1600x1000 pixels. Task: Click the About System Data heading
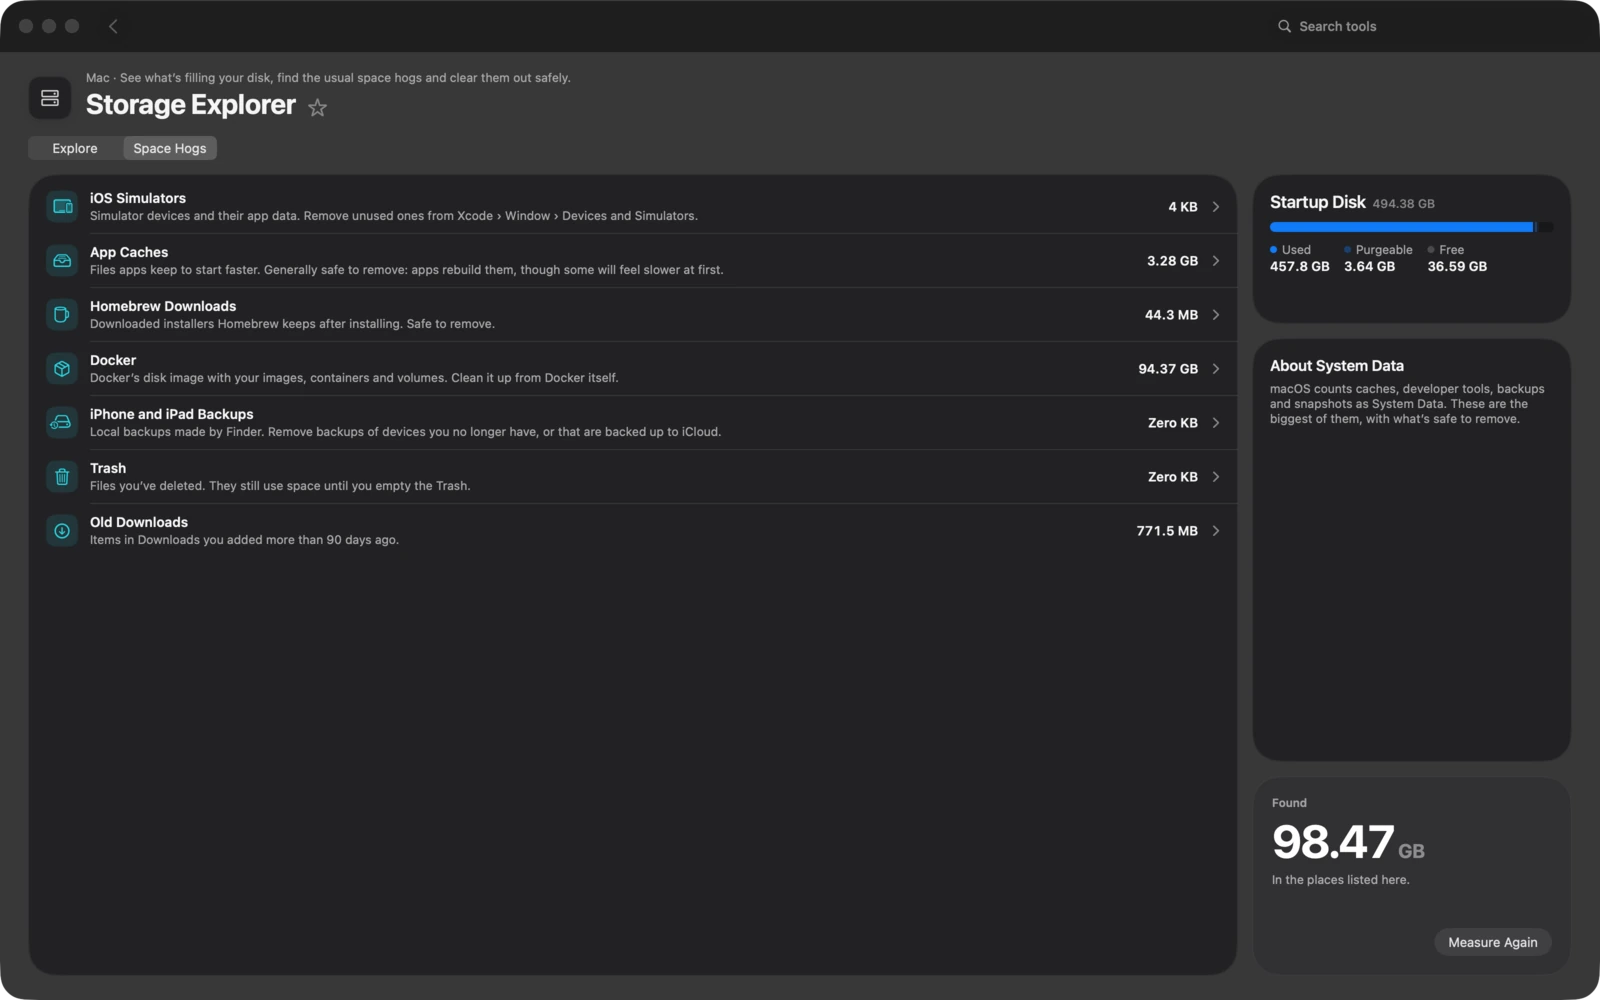click(1337, 366)
